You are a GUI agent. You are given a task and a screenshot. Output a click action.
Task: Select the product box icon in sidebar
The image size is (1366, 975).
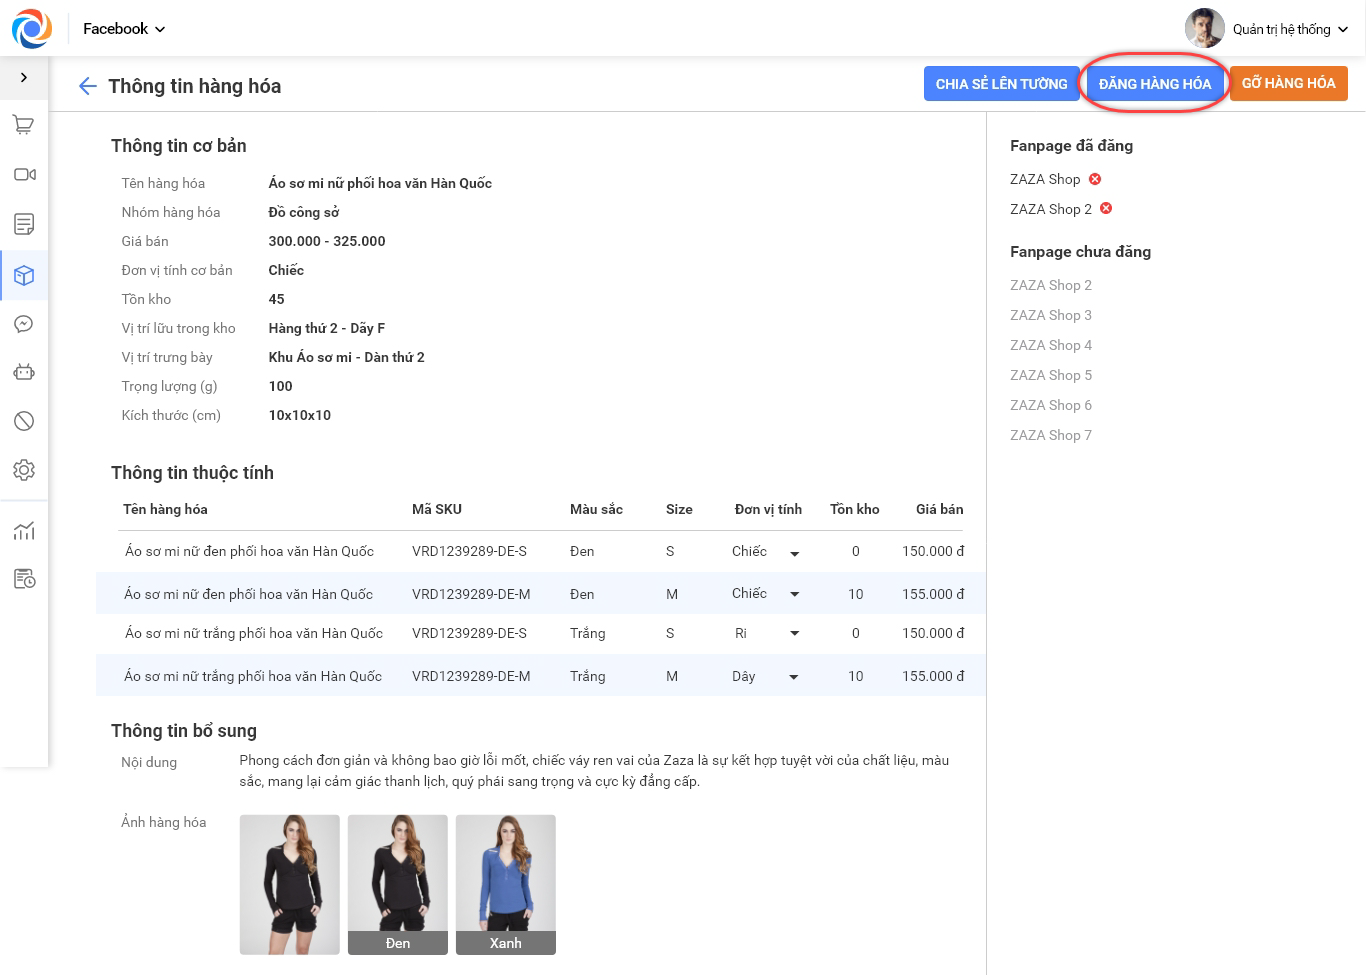click(x=24, y=276)
